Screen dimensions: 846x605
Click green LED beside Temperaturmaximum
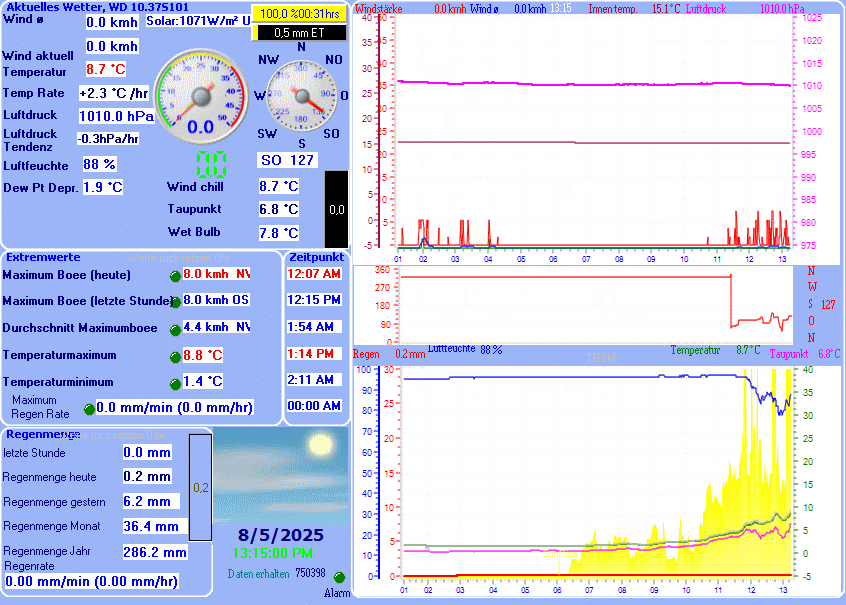pos(175,356)
